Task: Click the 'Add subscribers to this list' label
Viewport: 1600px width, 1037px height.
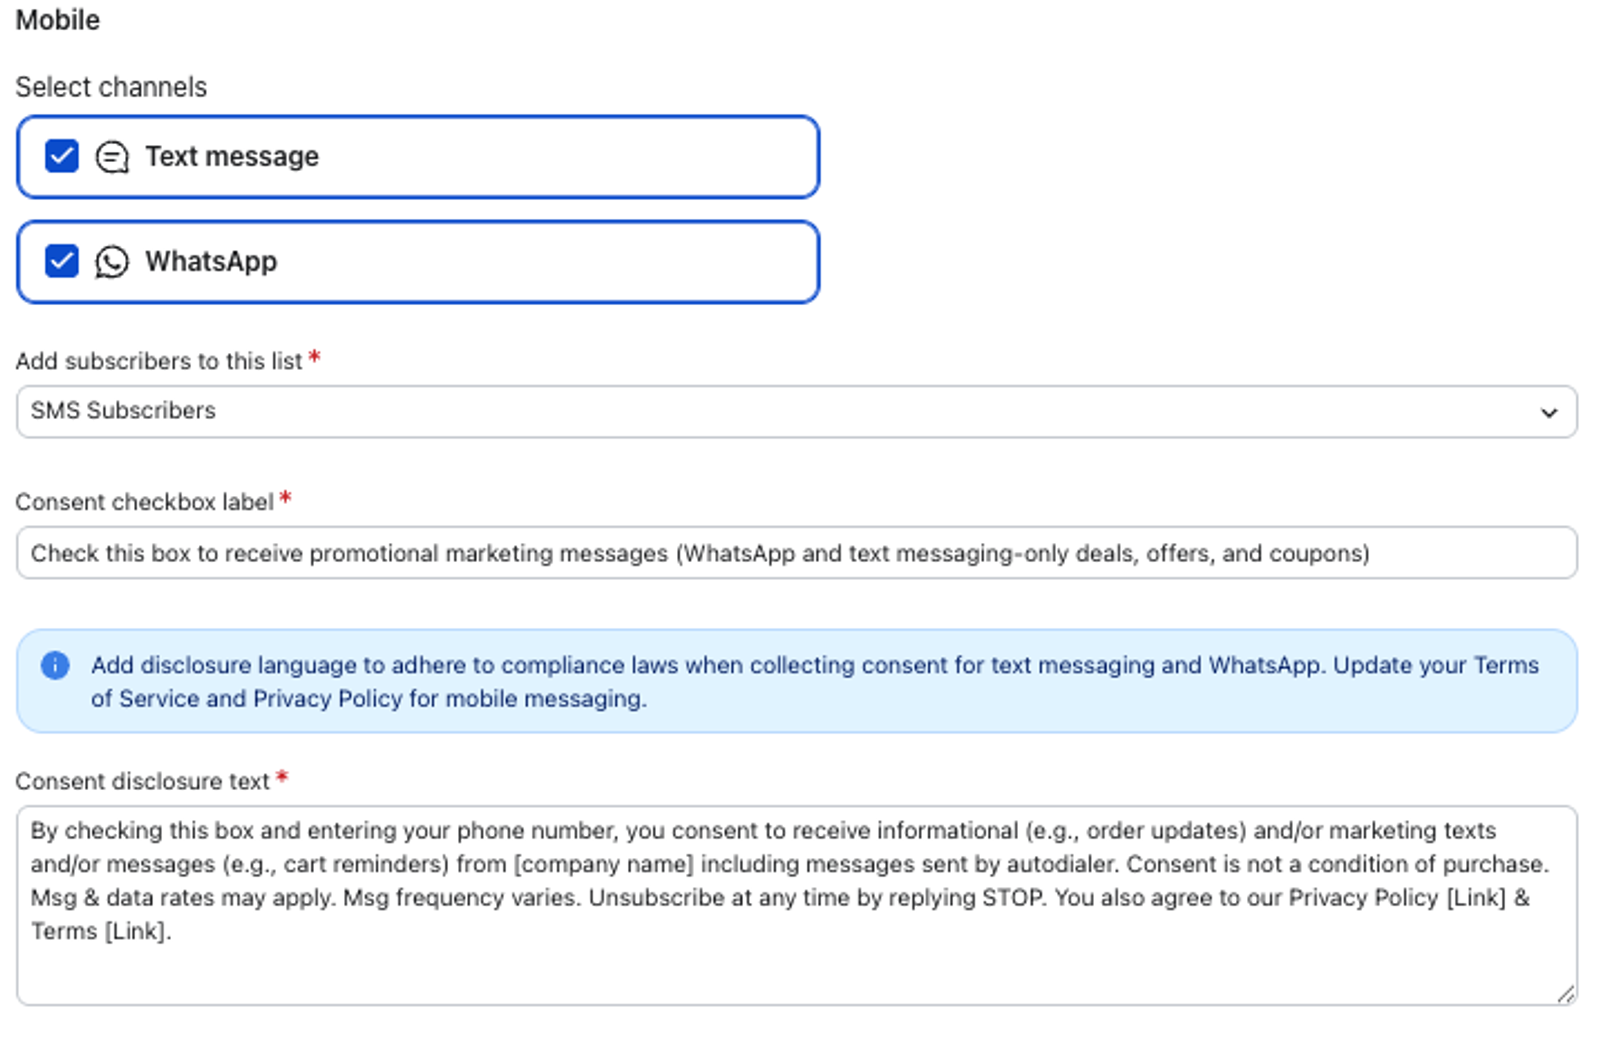Action: point(159,361)
